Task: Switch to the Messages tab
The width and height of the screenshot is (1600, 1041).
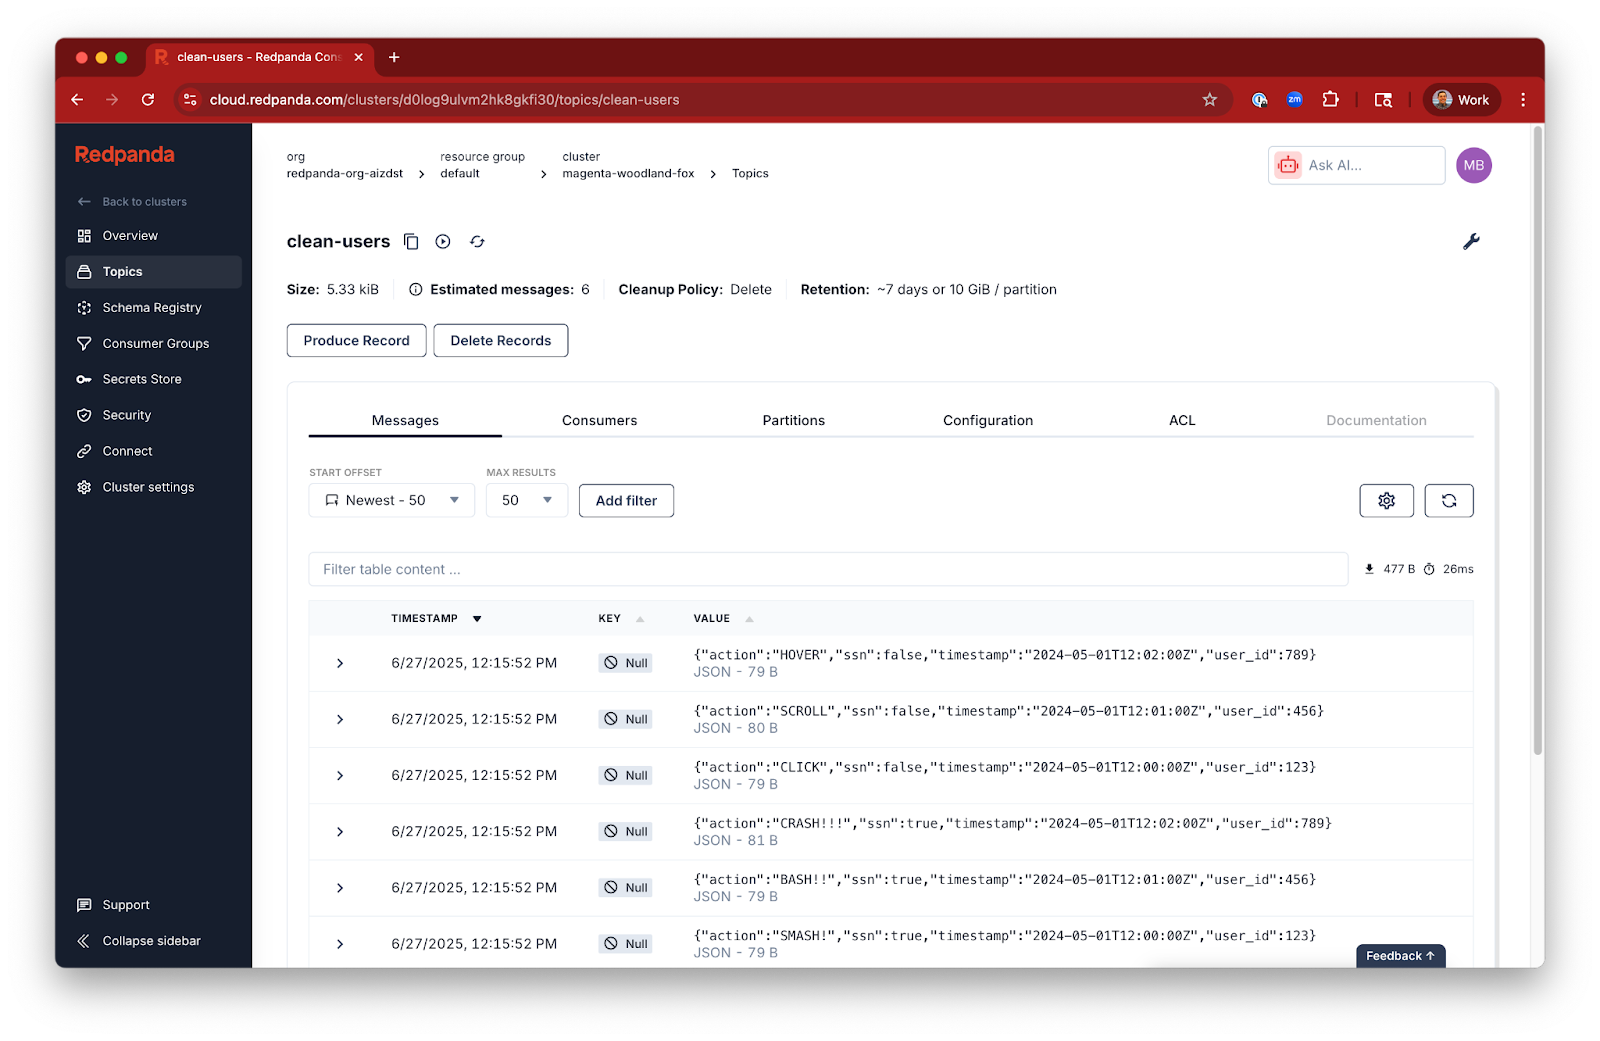Action: (x=405, y=420)
